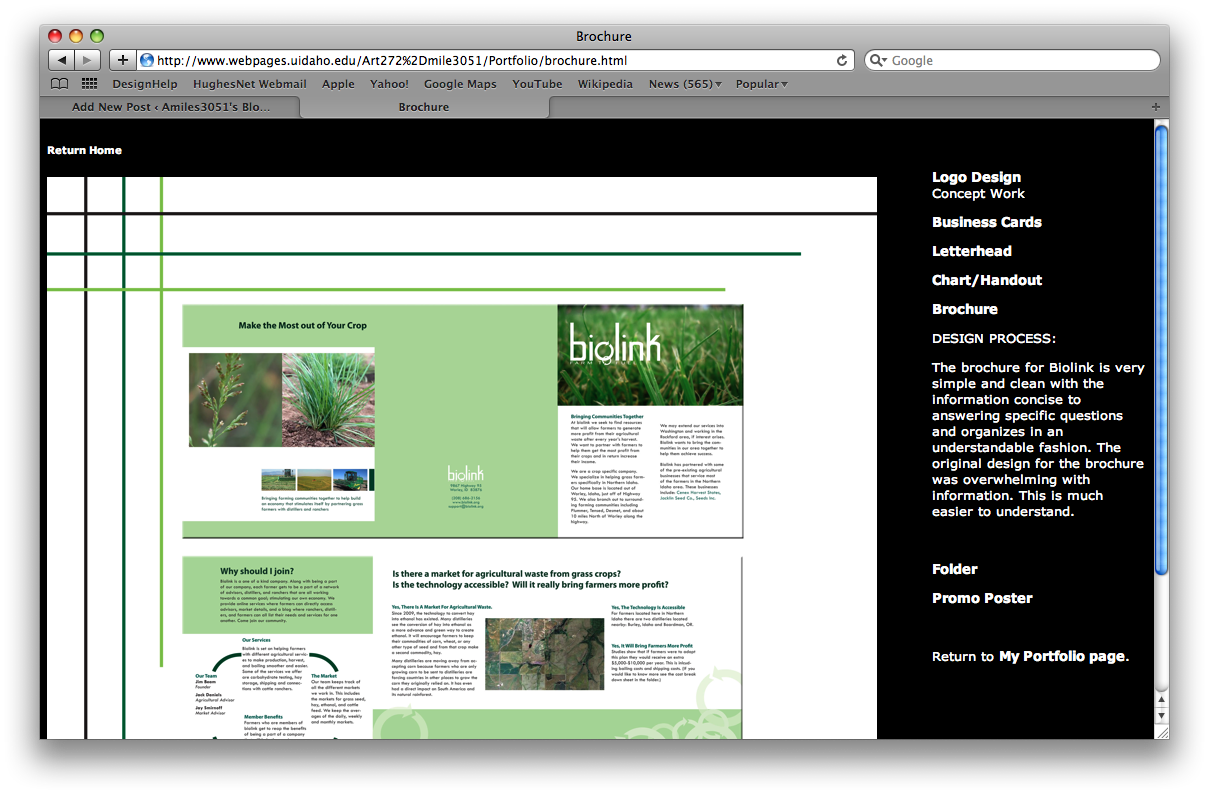This screenshot has height=794, width=1209.
Task: Click the Back navigation arrow button
Action: click(61, 60)
